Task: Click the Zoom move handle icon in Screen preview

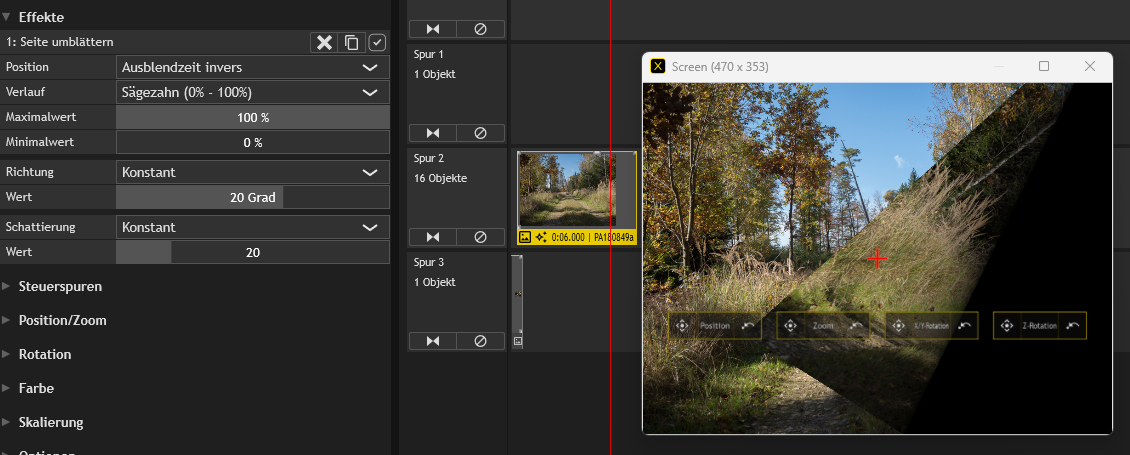Action: [x=790, y=326]
